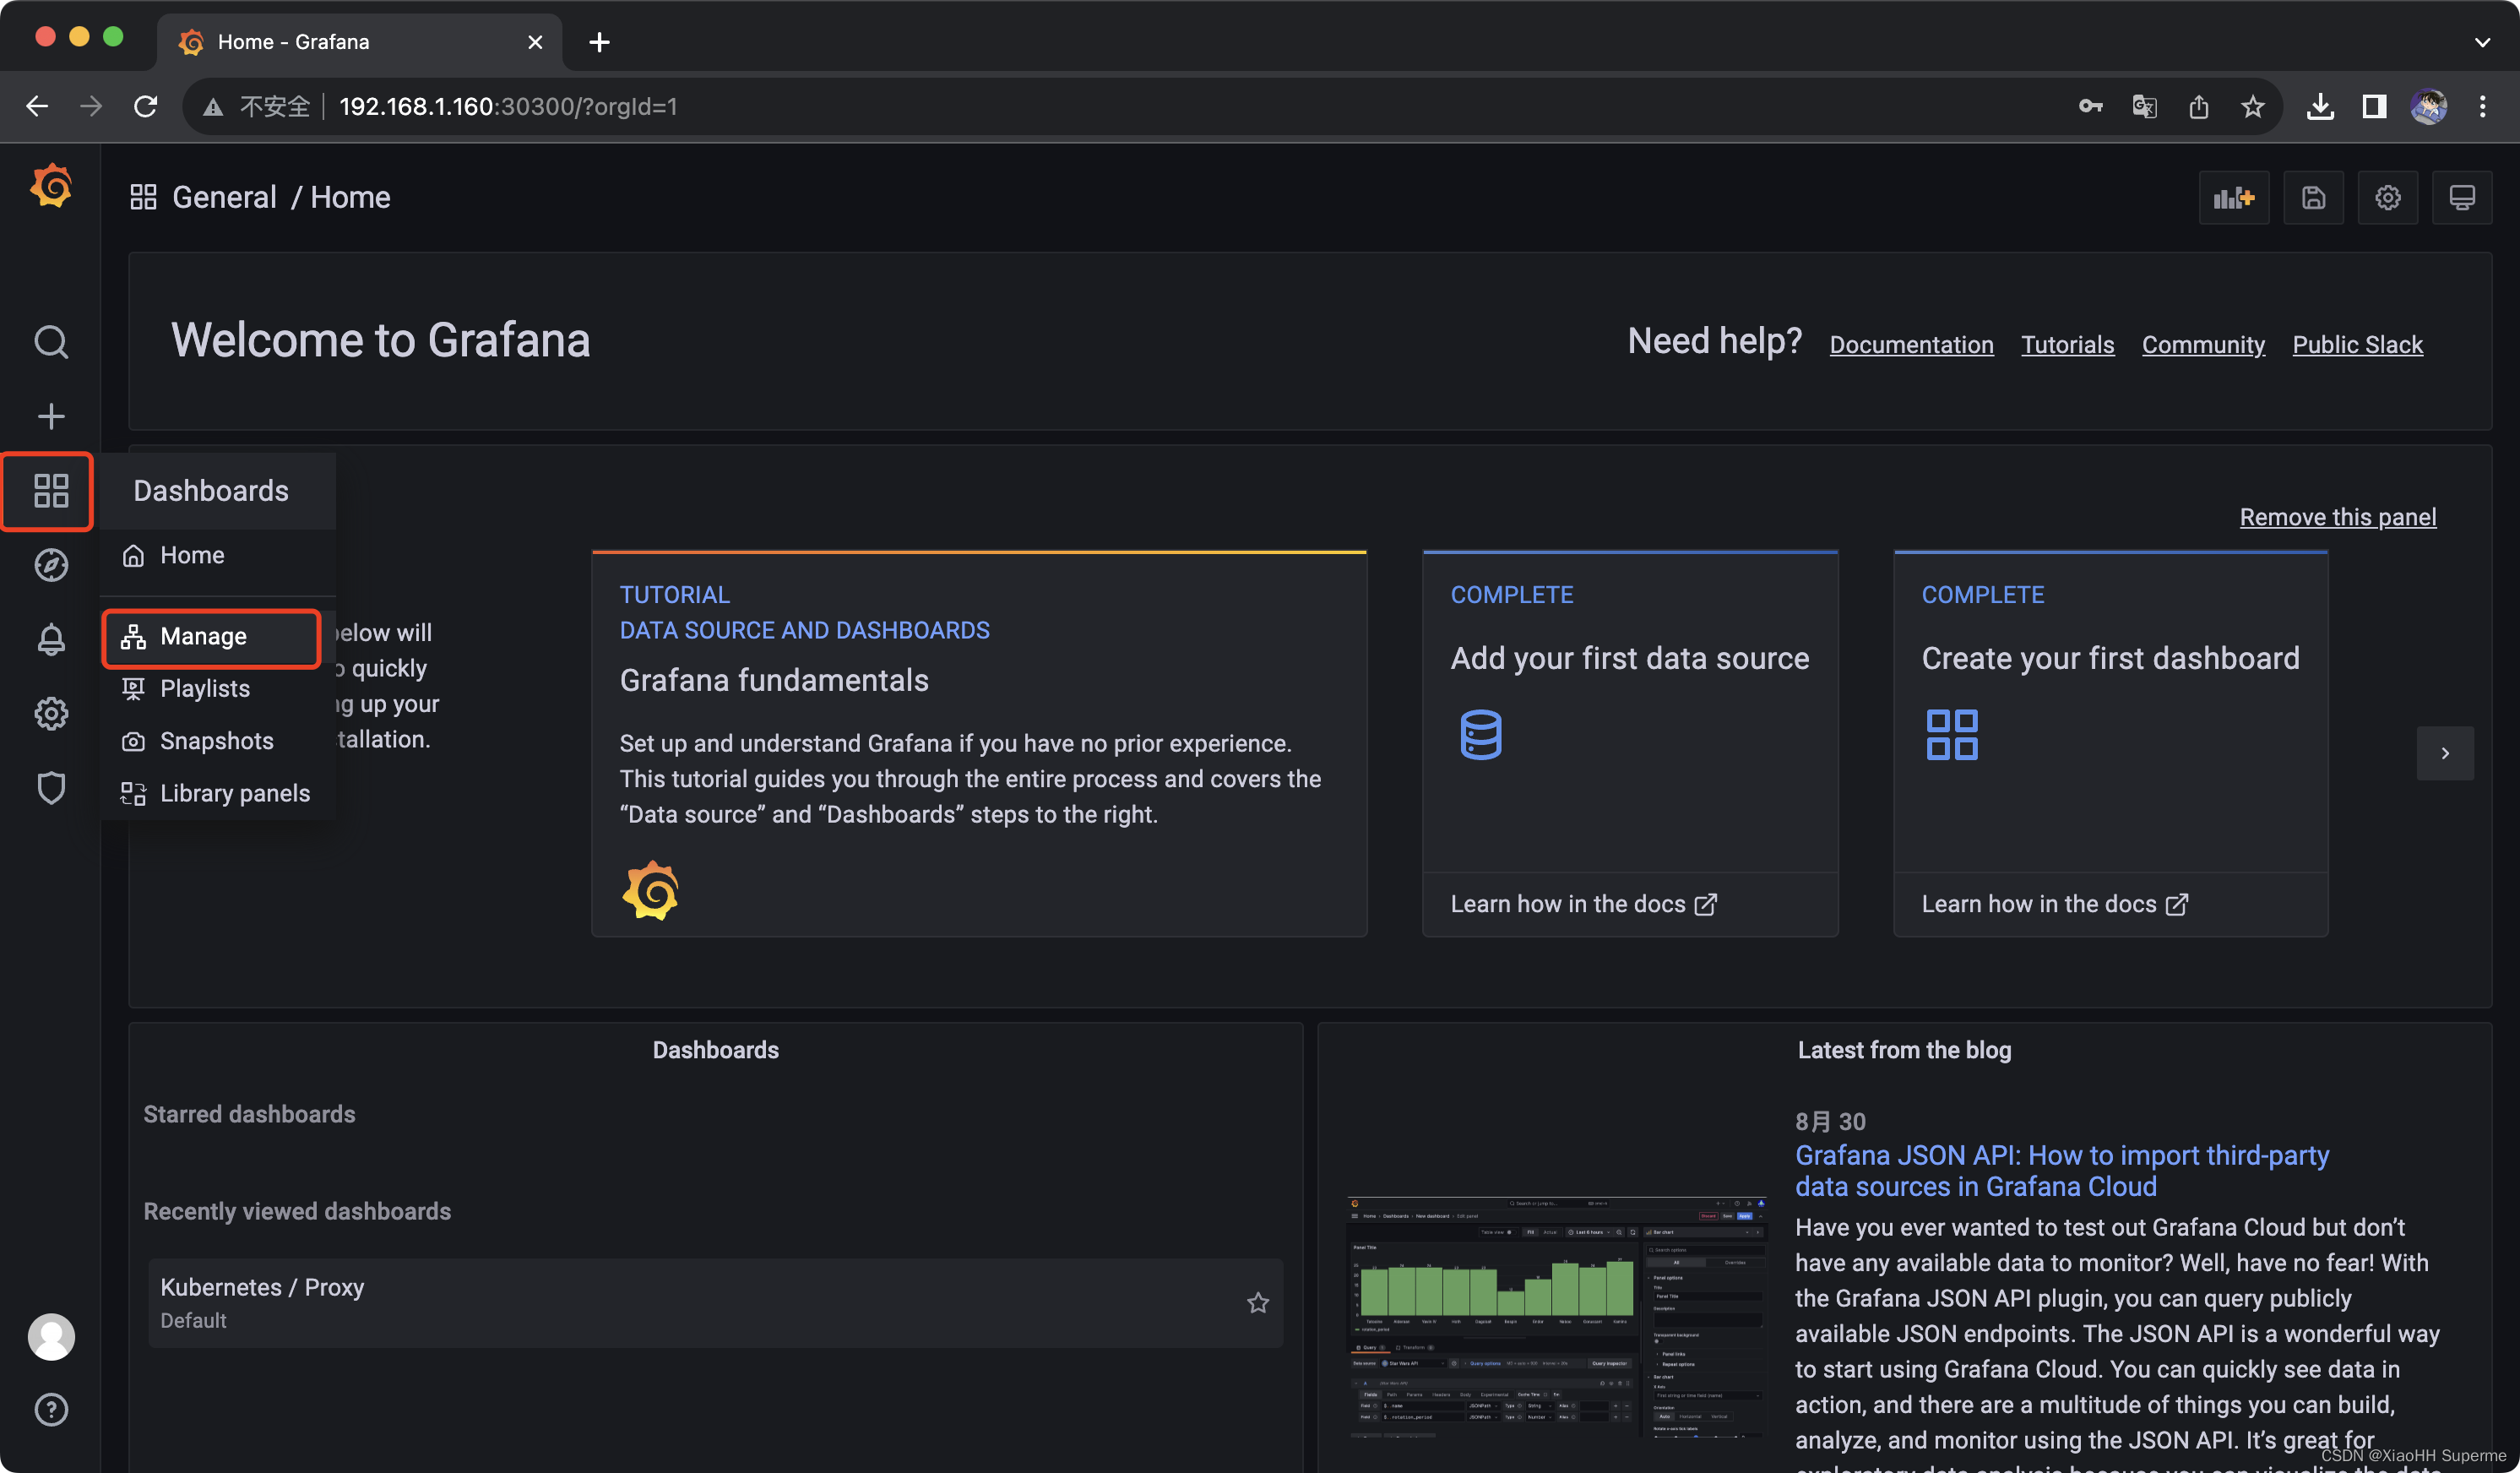Open the browser downloads icon

point(2320,106)
